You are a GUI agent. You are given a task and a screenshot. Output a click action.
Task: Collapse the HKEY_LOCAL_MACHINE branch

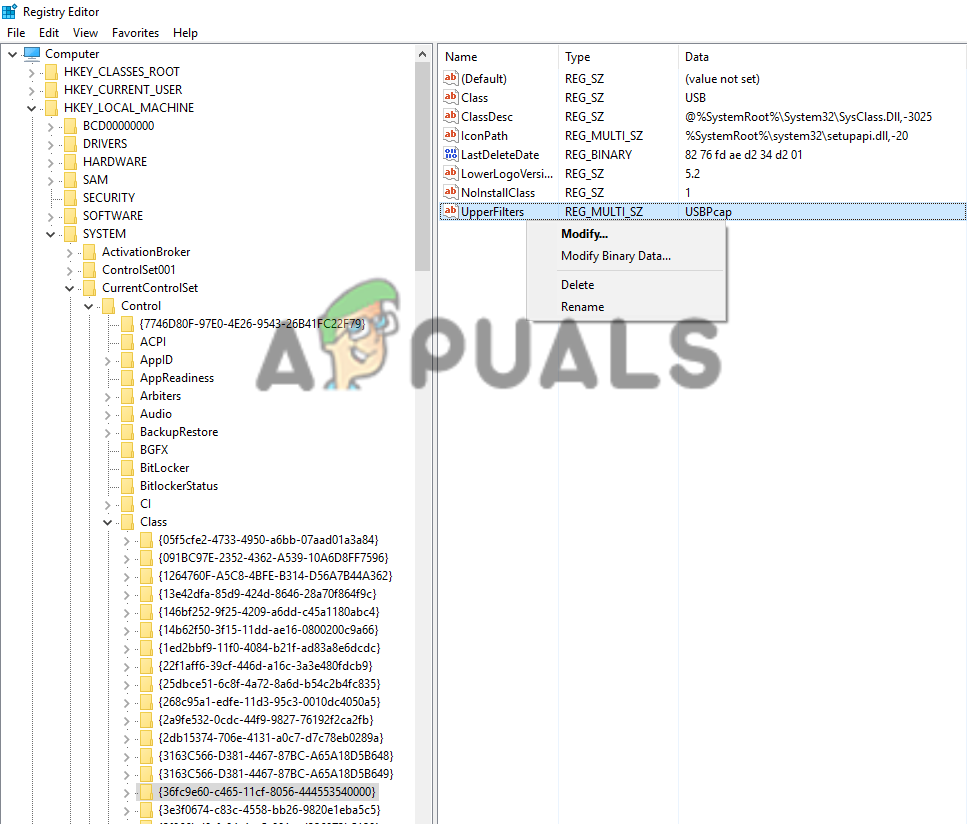[x=32, y=107]
